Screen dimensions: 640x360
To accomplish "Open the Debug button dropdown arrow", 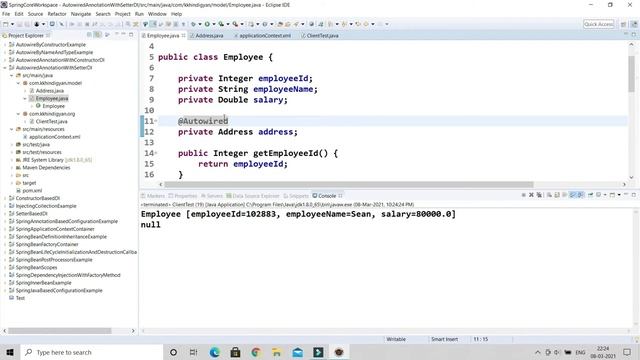I will 200,24.
